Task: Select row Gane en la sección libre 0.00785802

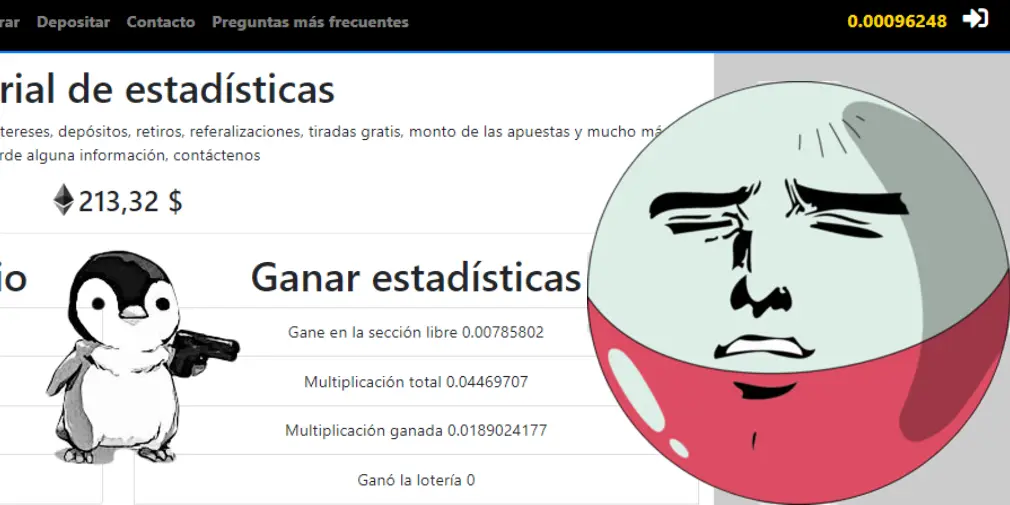Action: [x=416, y=332]
